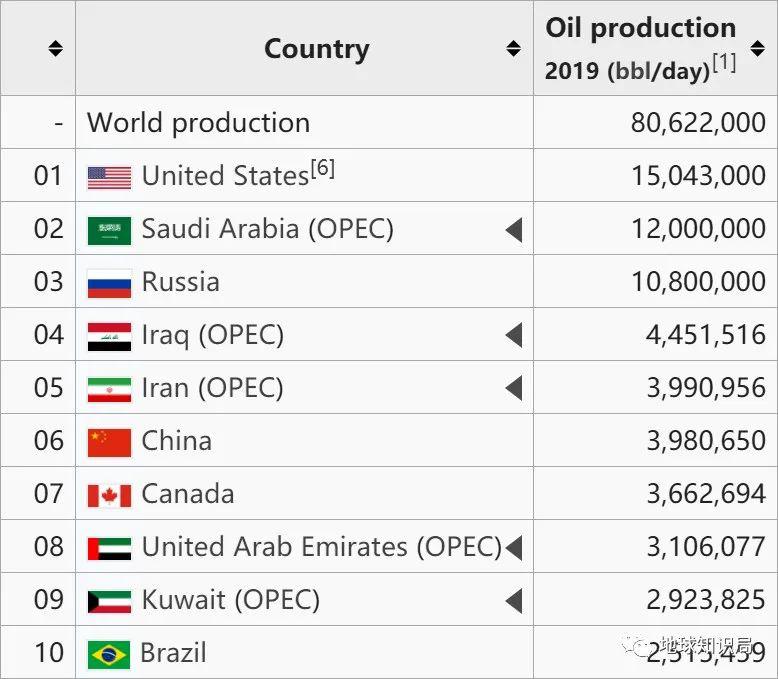This screenshot has height=679, width=778.
Task: Click the Kuwait flag icon
Action: point(109,602)
